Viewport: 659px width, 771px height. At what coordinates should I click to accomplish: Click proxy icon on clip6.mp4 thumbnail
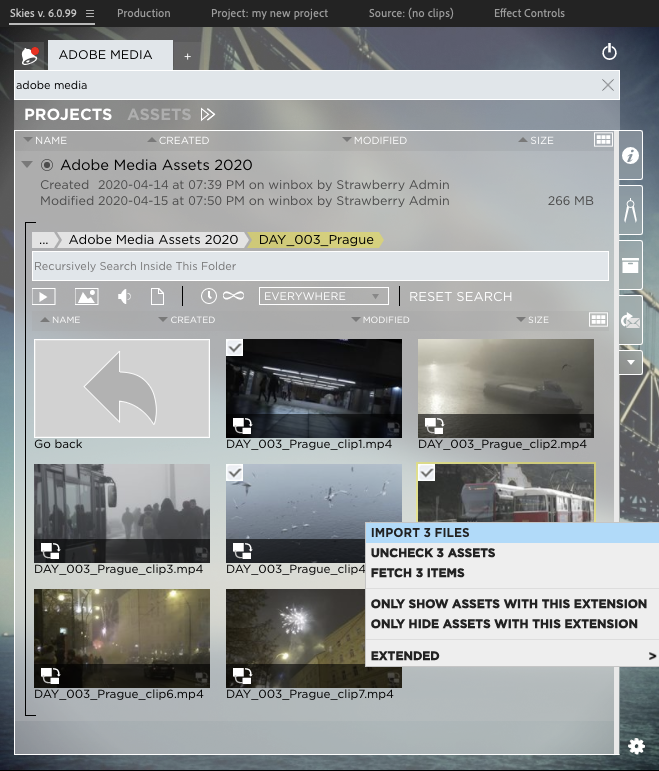click(50, 675)
